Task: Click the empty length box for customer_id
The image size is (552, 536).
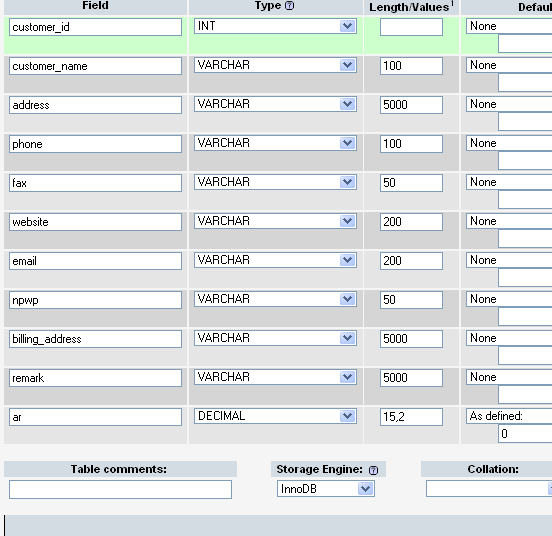Action: coord(411,27)
